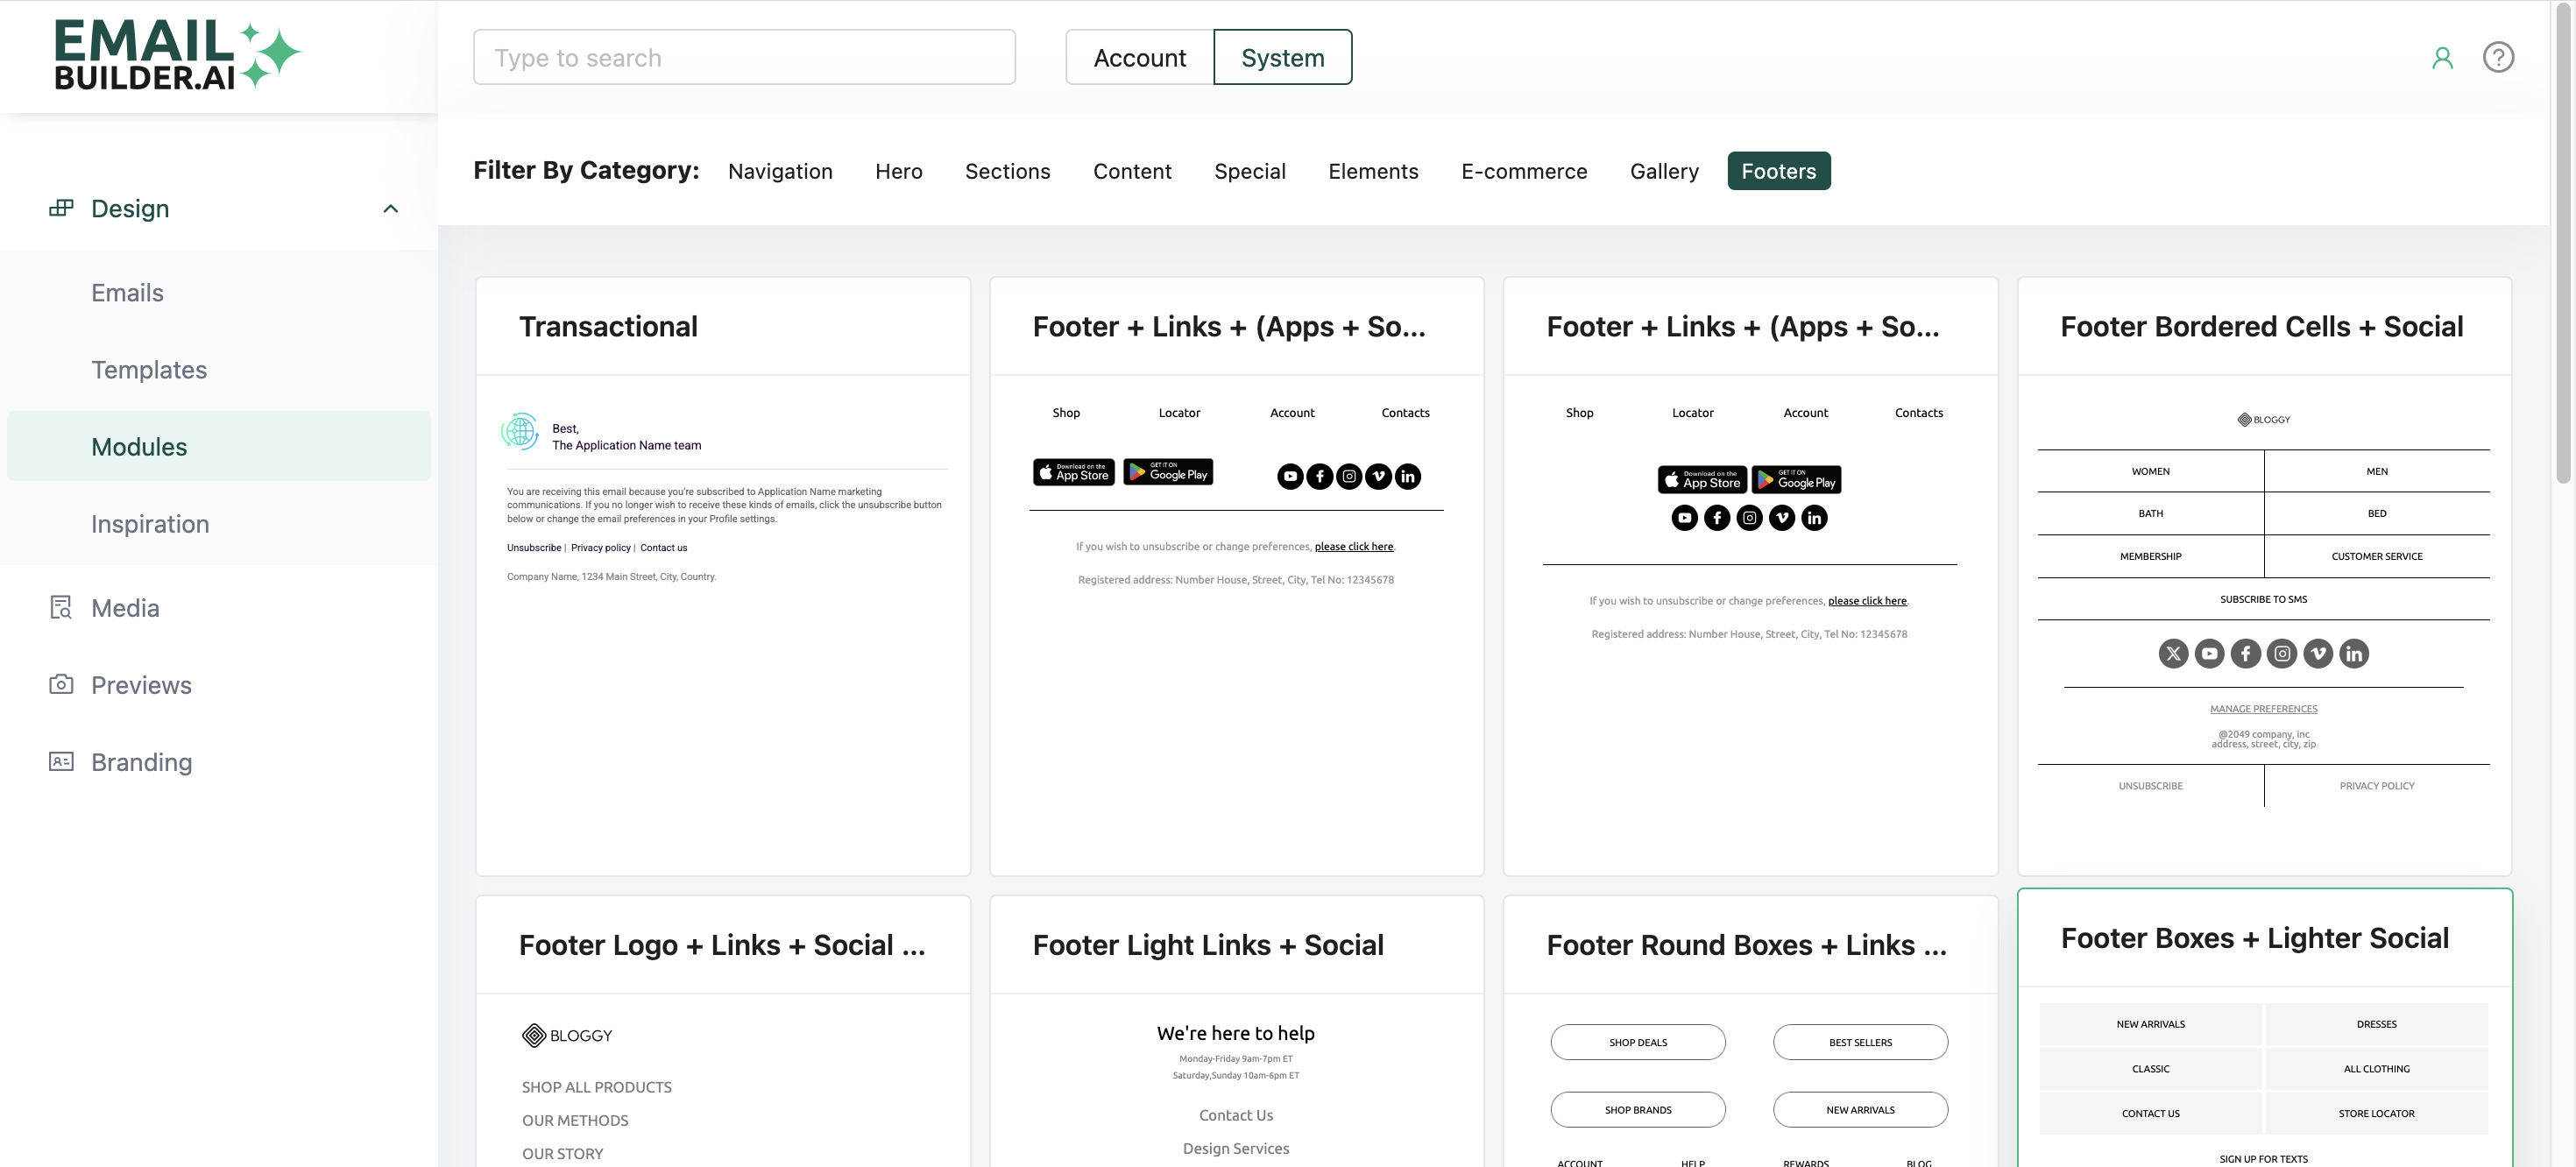The height and width of the screenshot is (1167, 2576).
Task: Click the page vertical scrollbar
Action: [x=2564, y=240]
